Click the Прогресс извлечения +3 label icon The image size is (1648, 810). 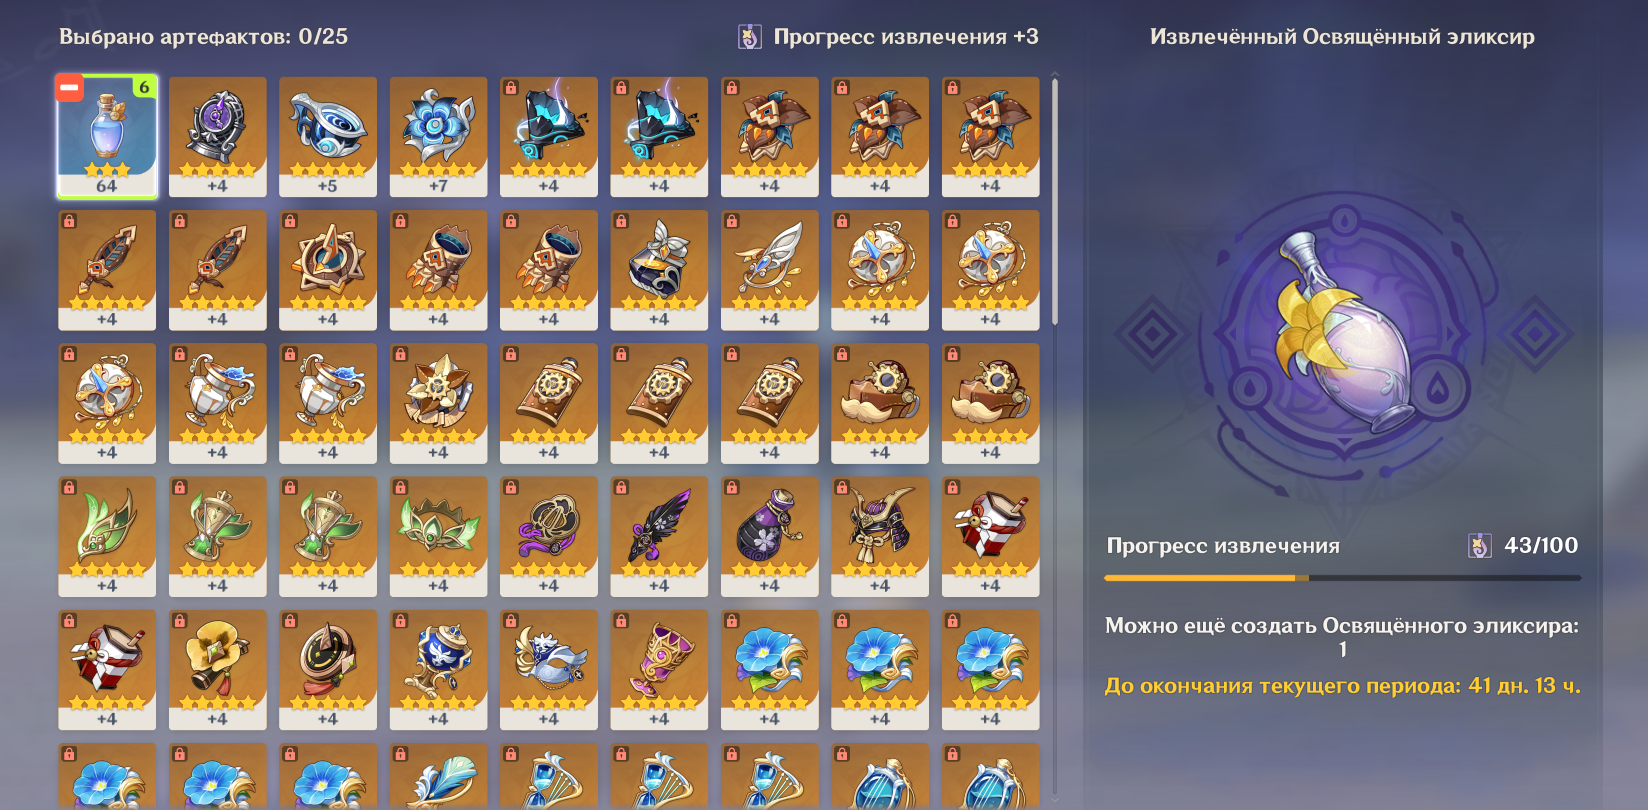pos(749,37)
